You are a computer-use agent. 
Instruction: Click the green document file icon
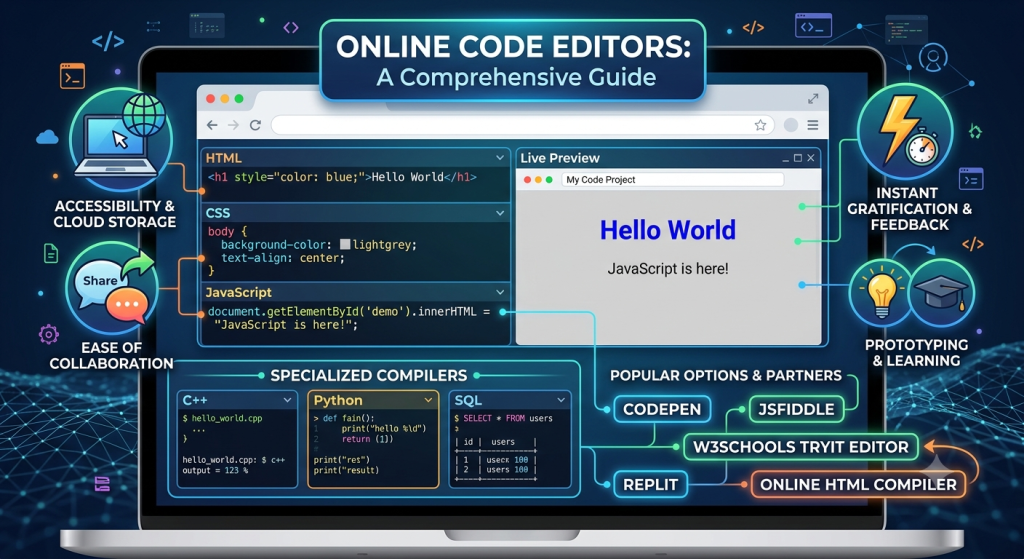click(x=51, y=253)
